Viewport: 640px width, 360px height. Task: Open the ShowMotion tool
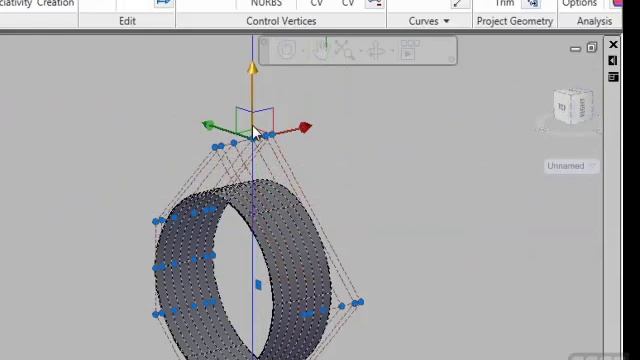(409, 50)
